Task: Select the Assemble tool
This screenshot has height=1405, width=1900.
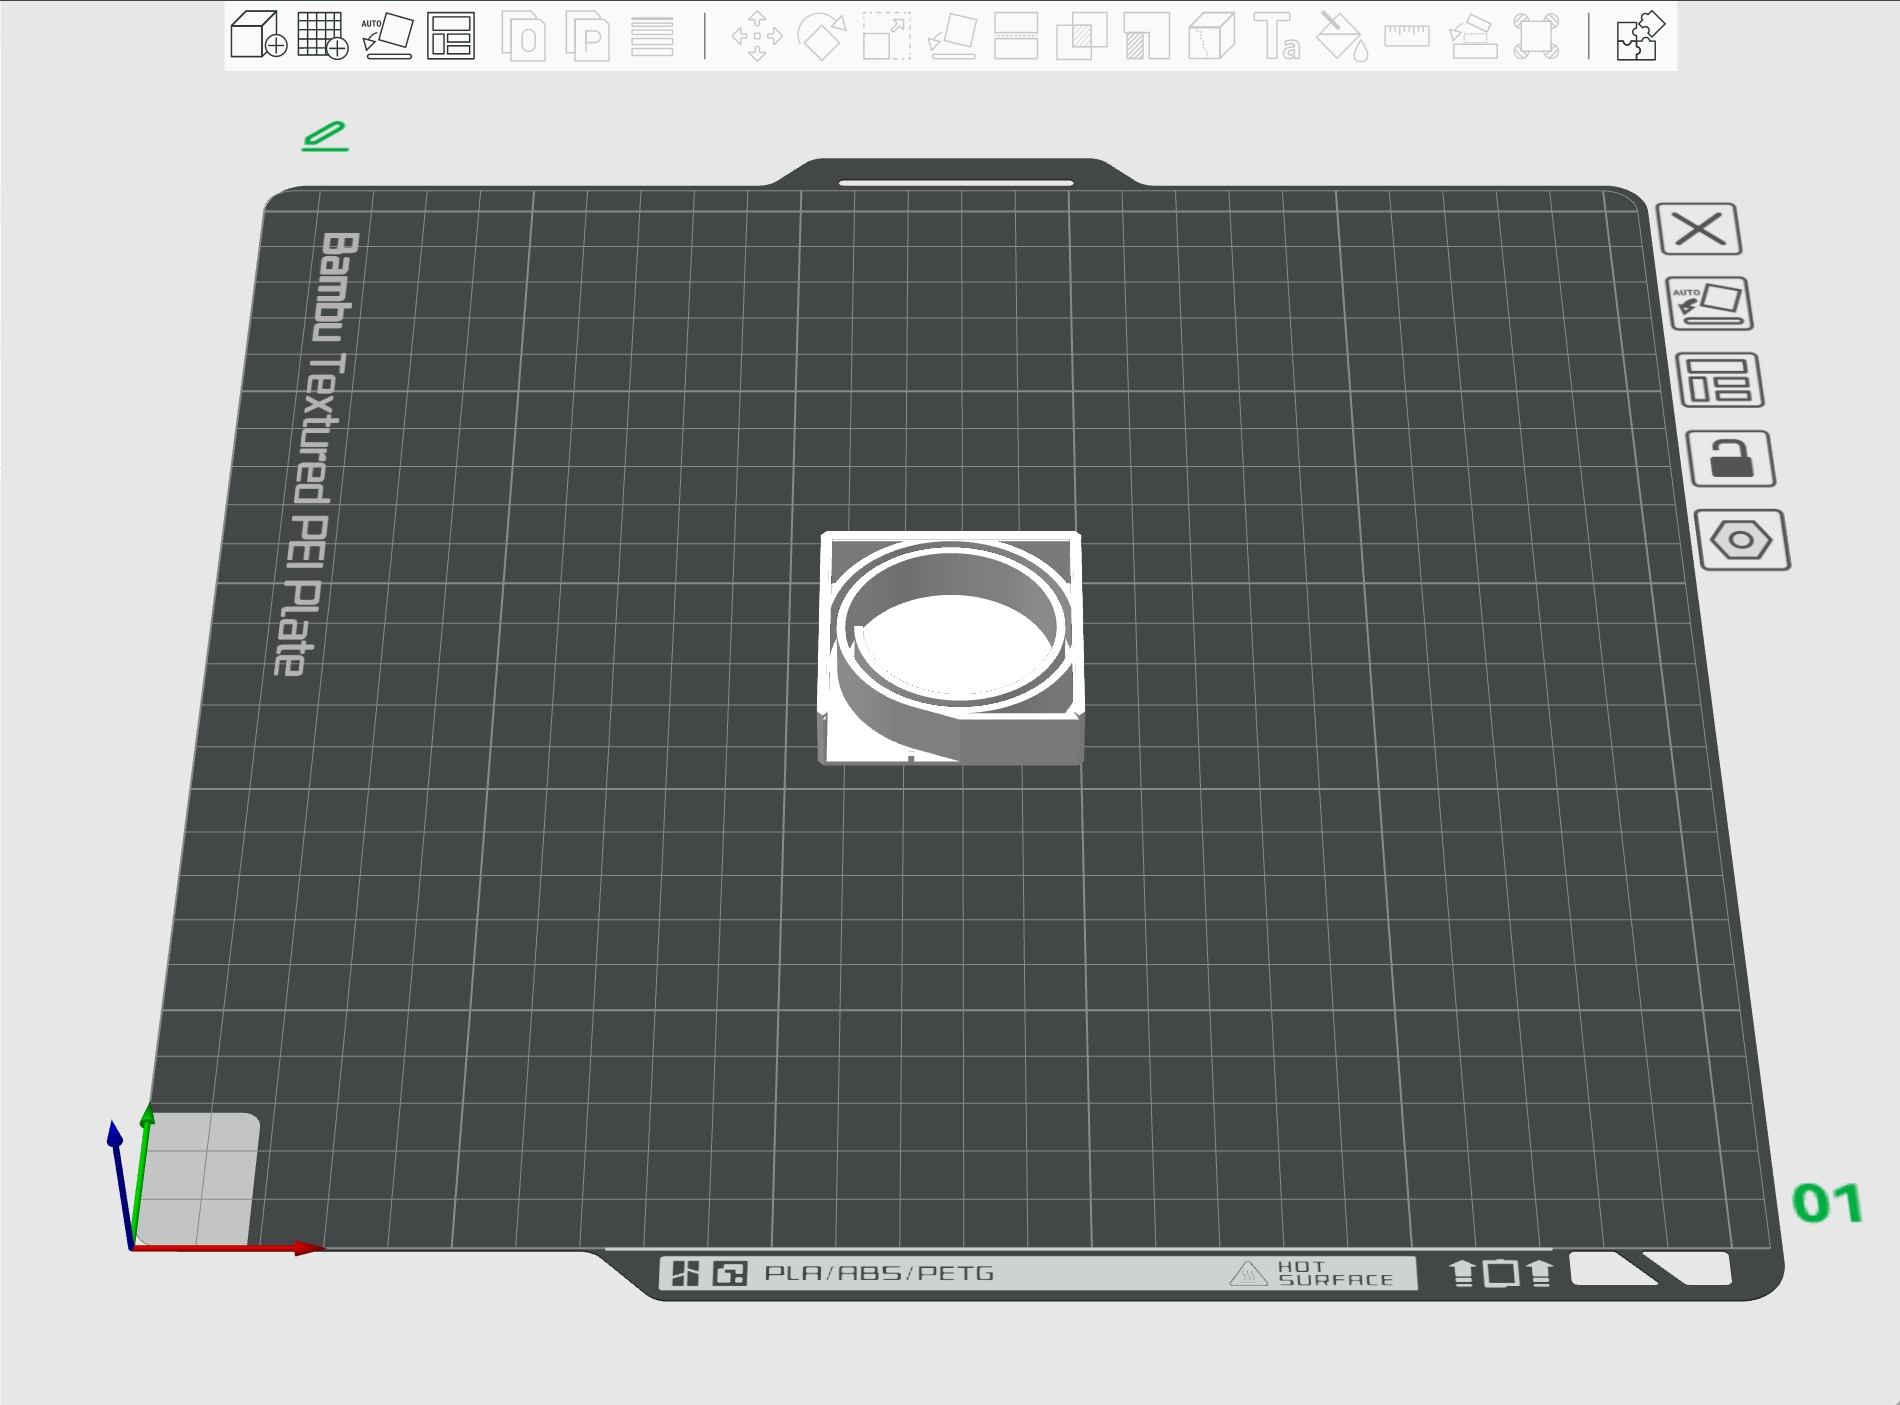Action: (x=1473, y=36)
